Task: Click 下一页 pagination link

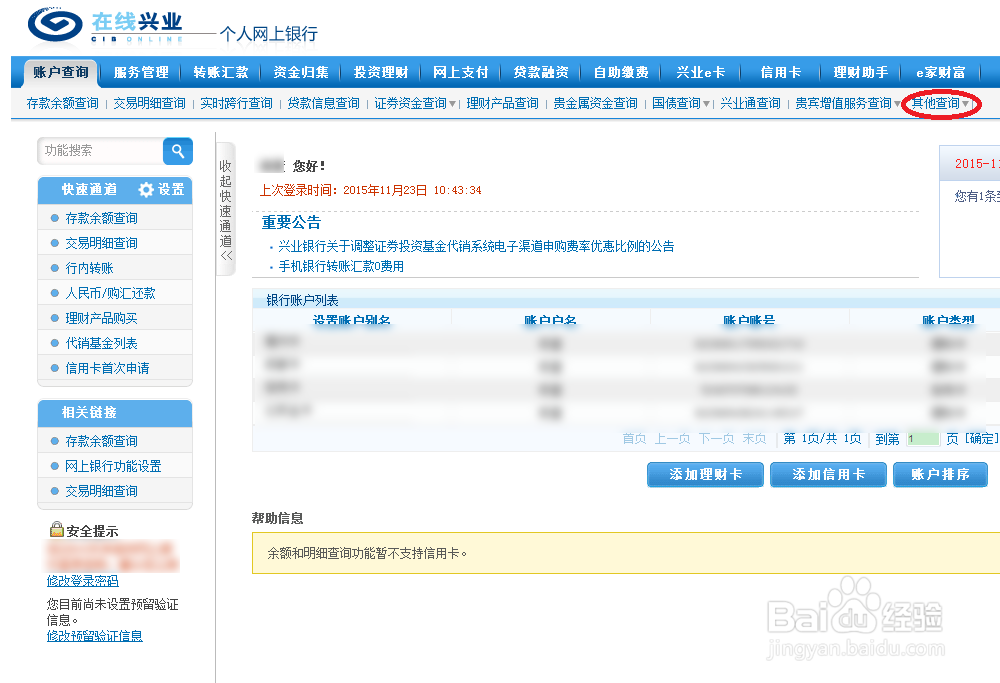Action: [x=716, y=439]
